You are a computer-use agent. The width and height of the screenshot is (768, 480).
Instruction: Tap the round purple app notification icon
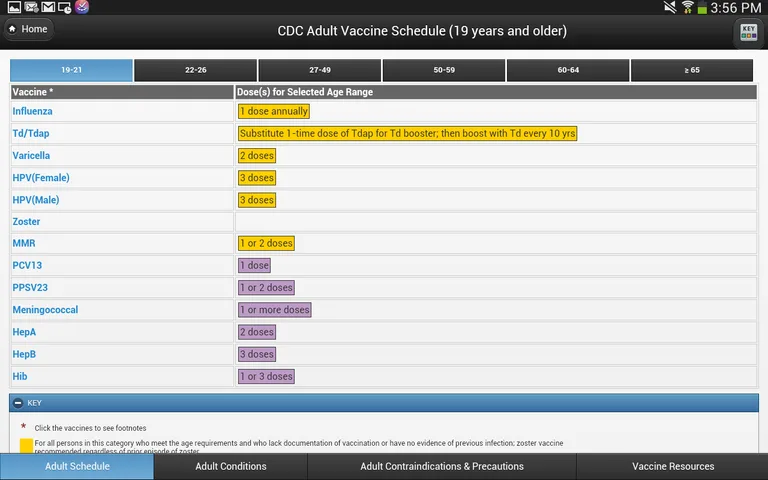click(x=82, y=7)
